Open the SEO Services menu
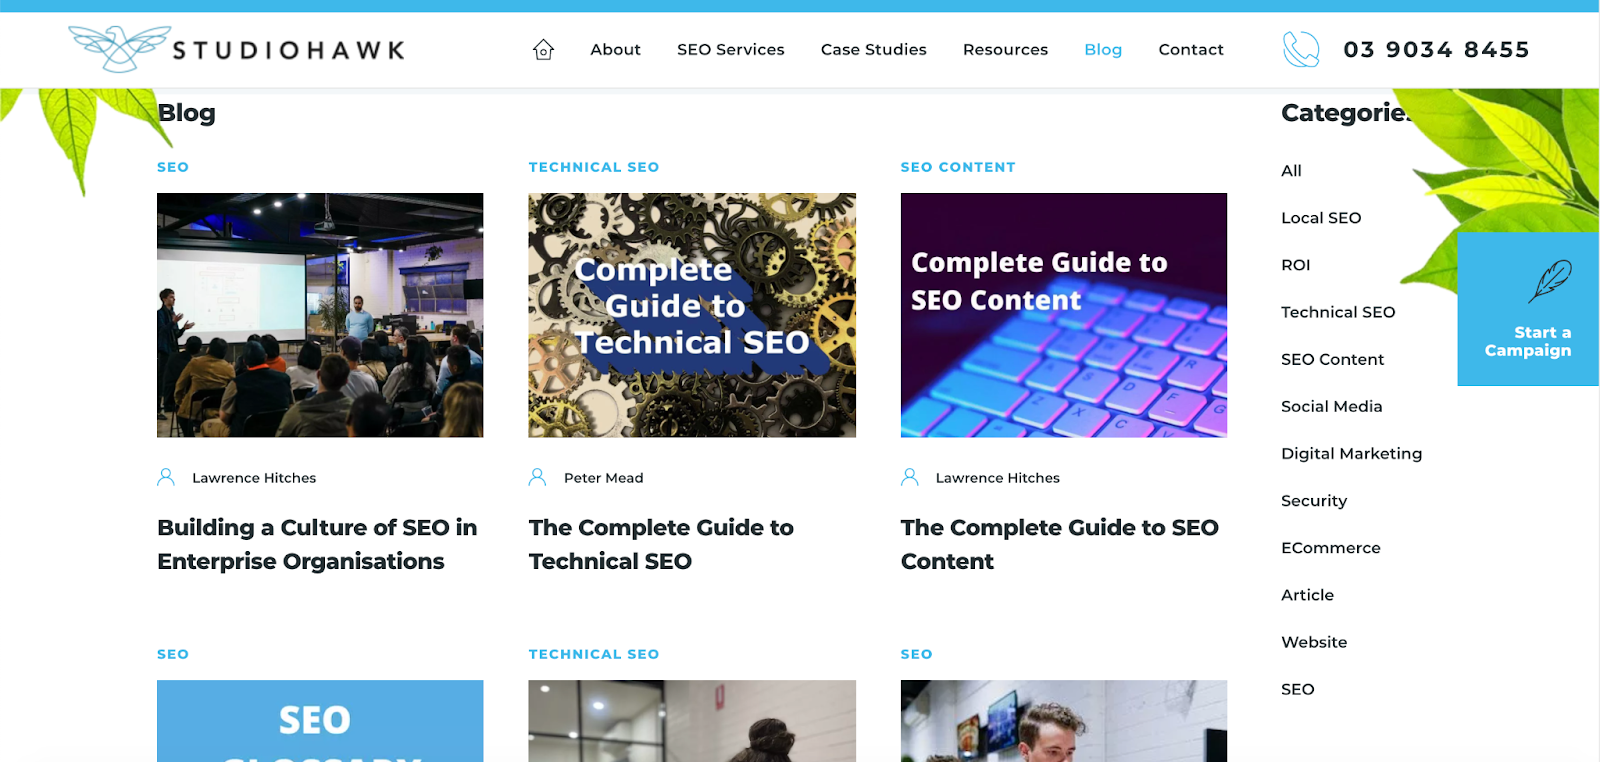This screenshot has width=1600, height=762. 730,49
